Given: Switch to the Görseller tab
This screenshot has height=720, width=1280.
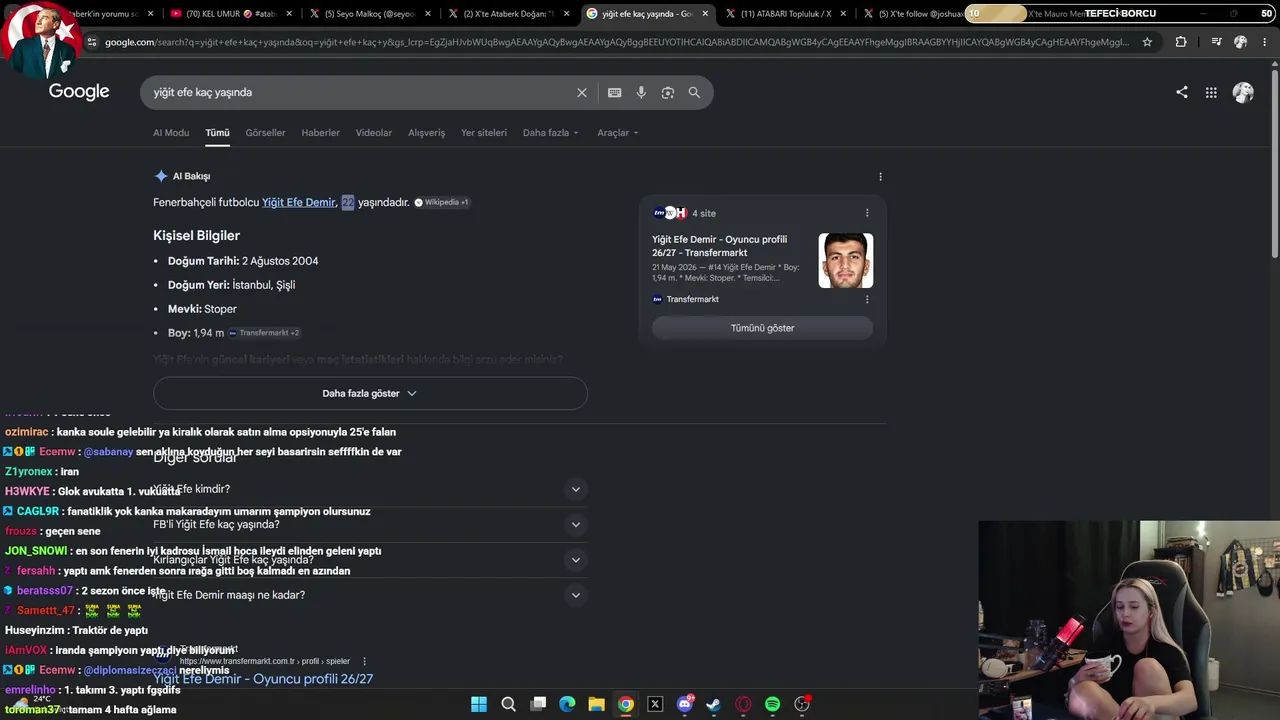Looking at the screenshot, I should click(265, 133).
